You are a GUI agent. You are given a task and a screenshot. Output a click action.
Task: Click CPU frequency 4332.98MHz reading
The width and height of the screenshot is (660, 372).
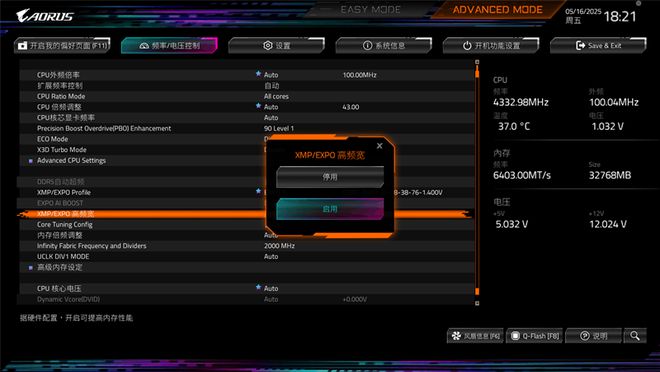pos(521,102)
